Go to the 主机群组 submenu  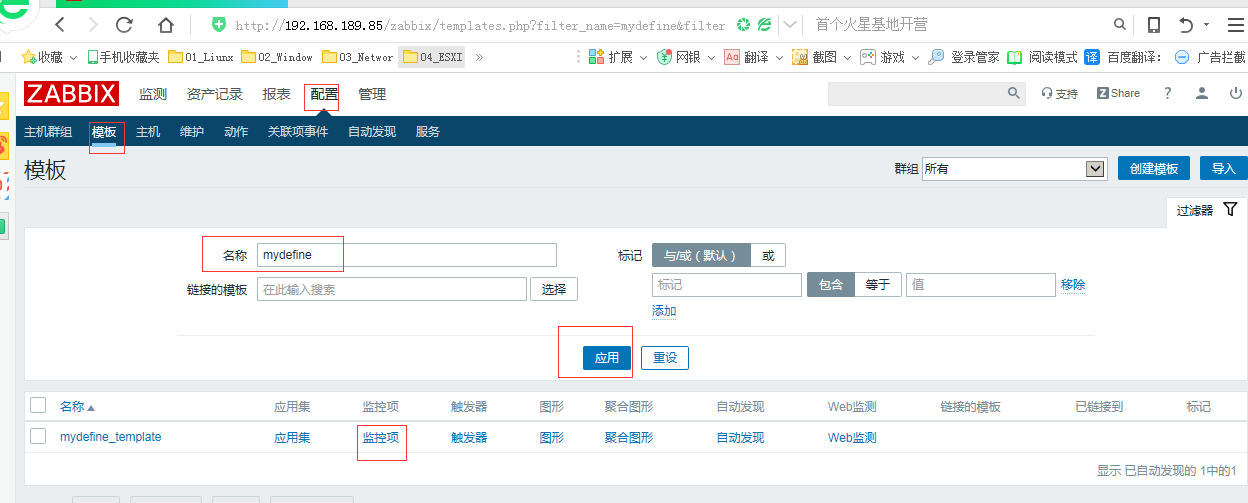pos(48,132)
